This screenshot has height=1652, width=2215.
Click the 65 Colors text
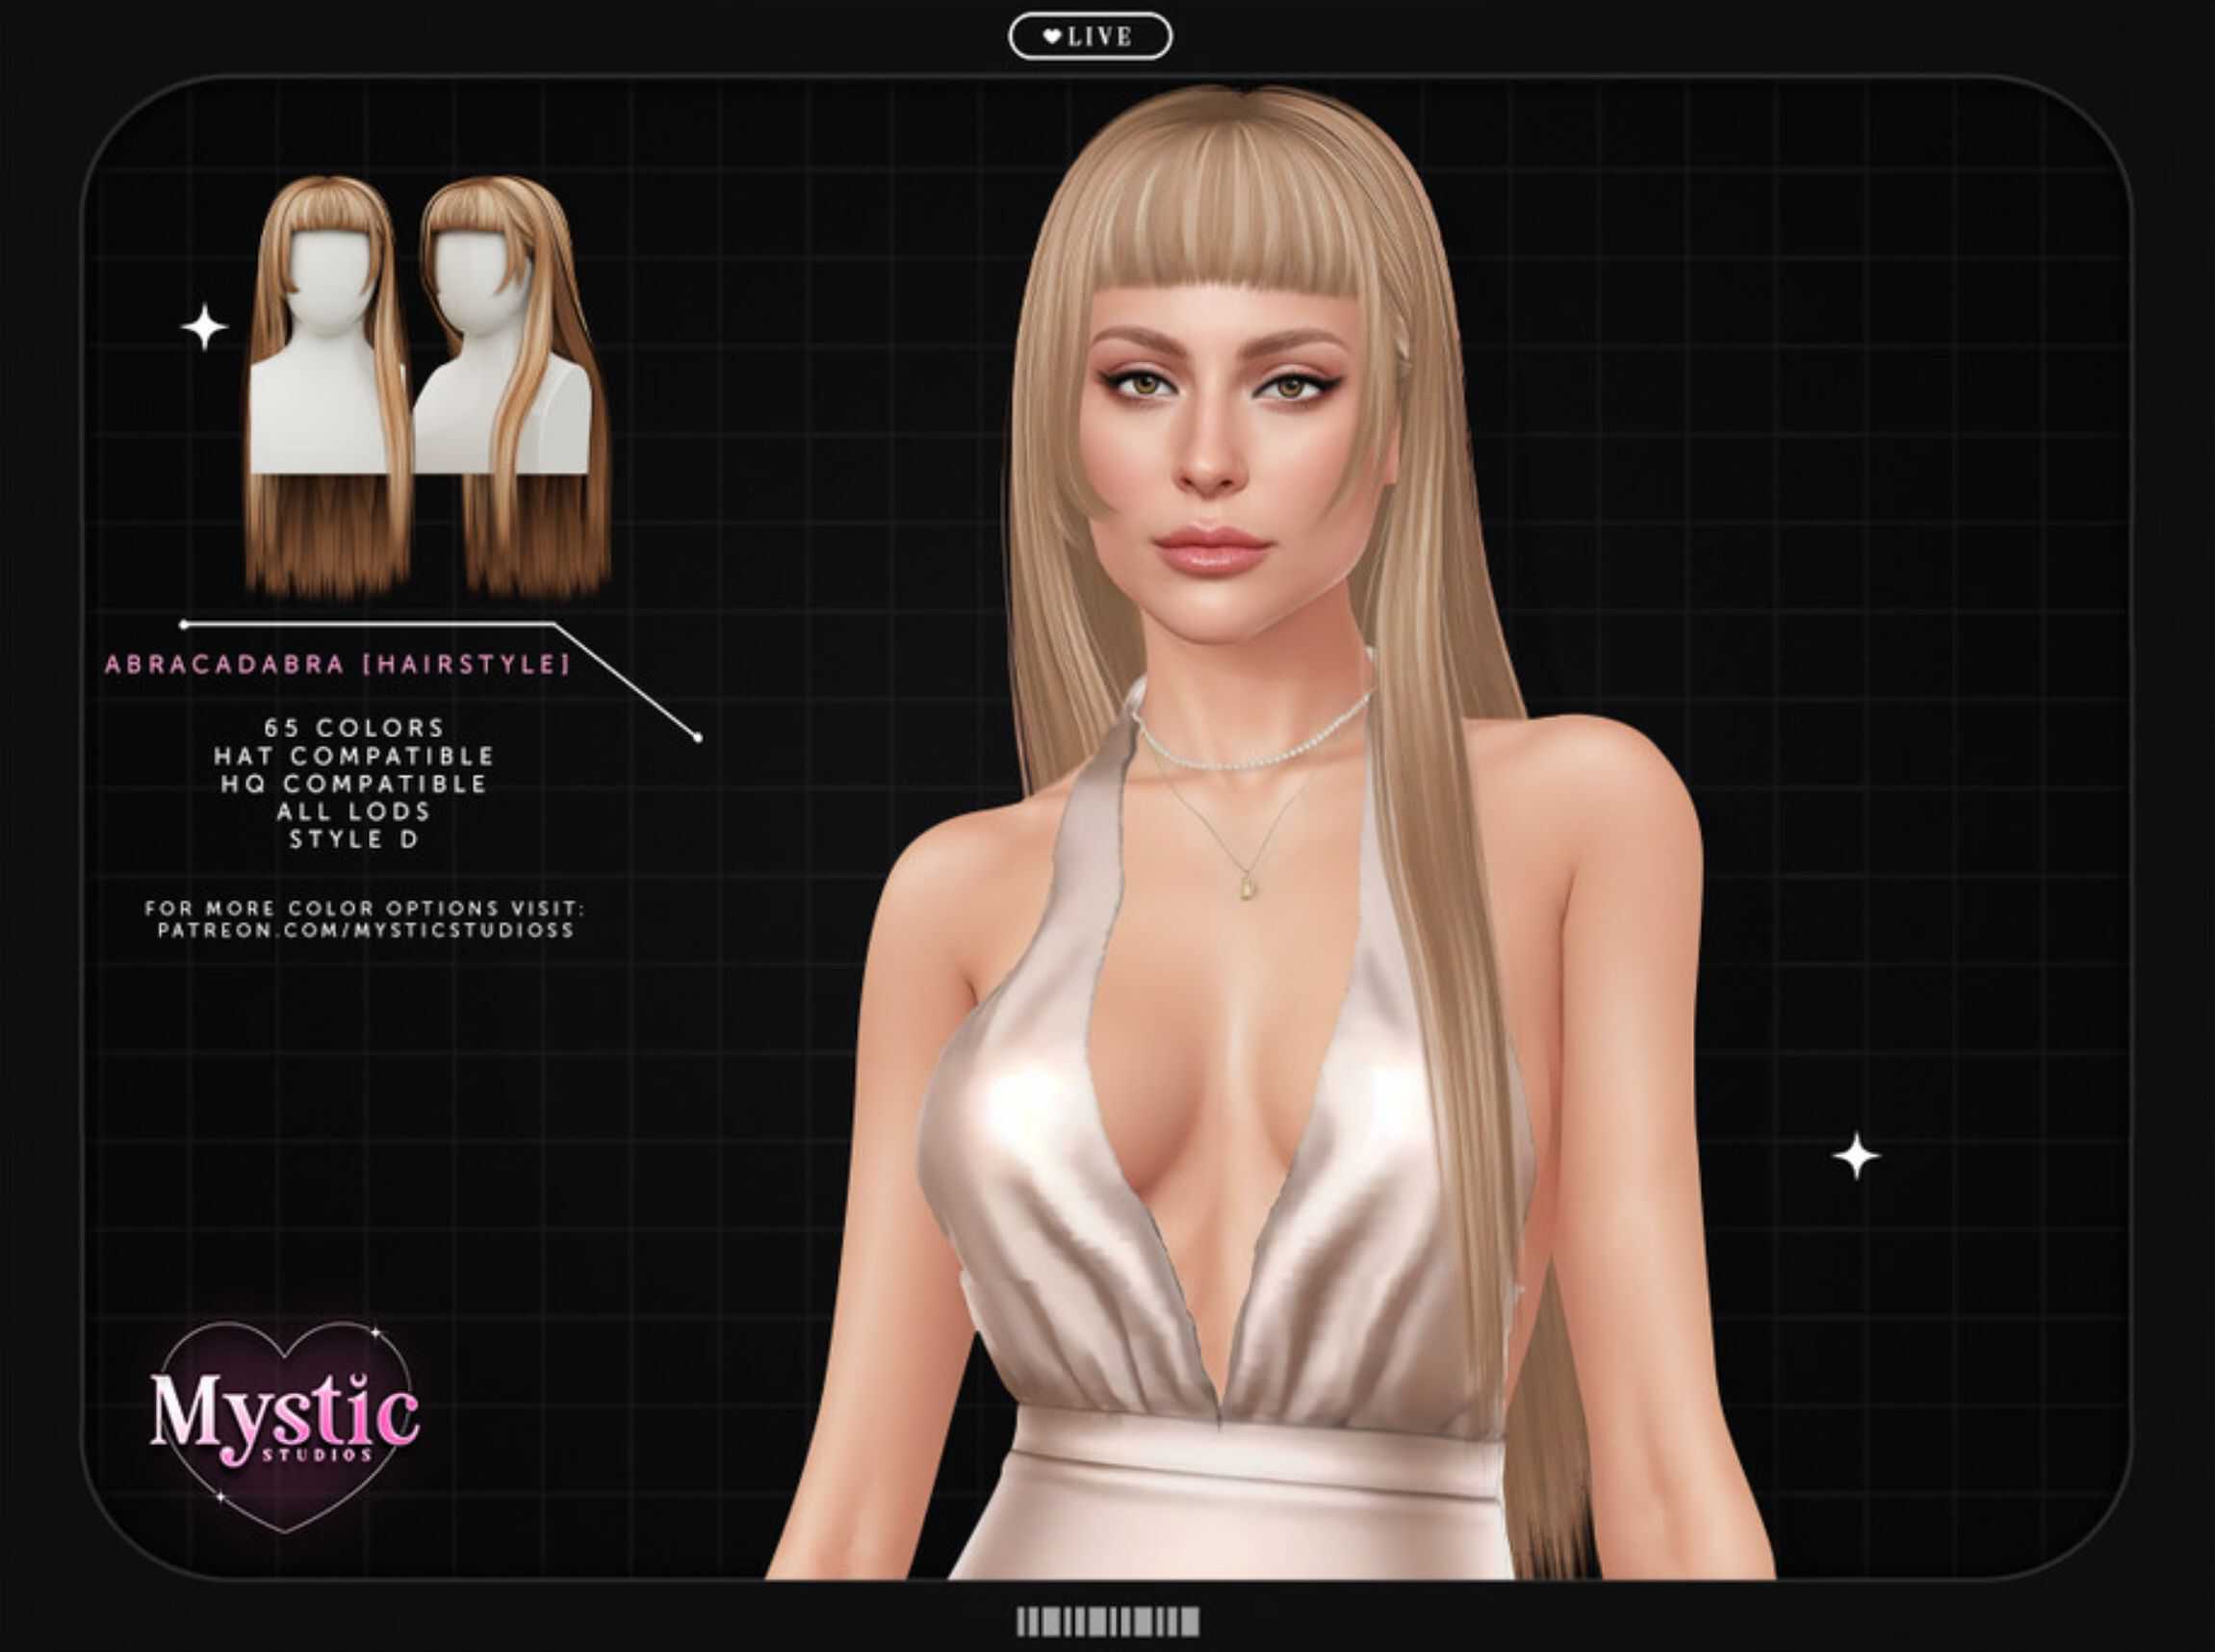pyautogui.click(x=354, y=727)
